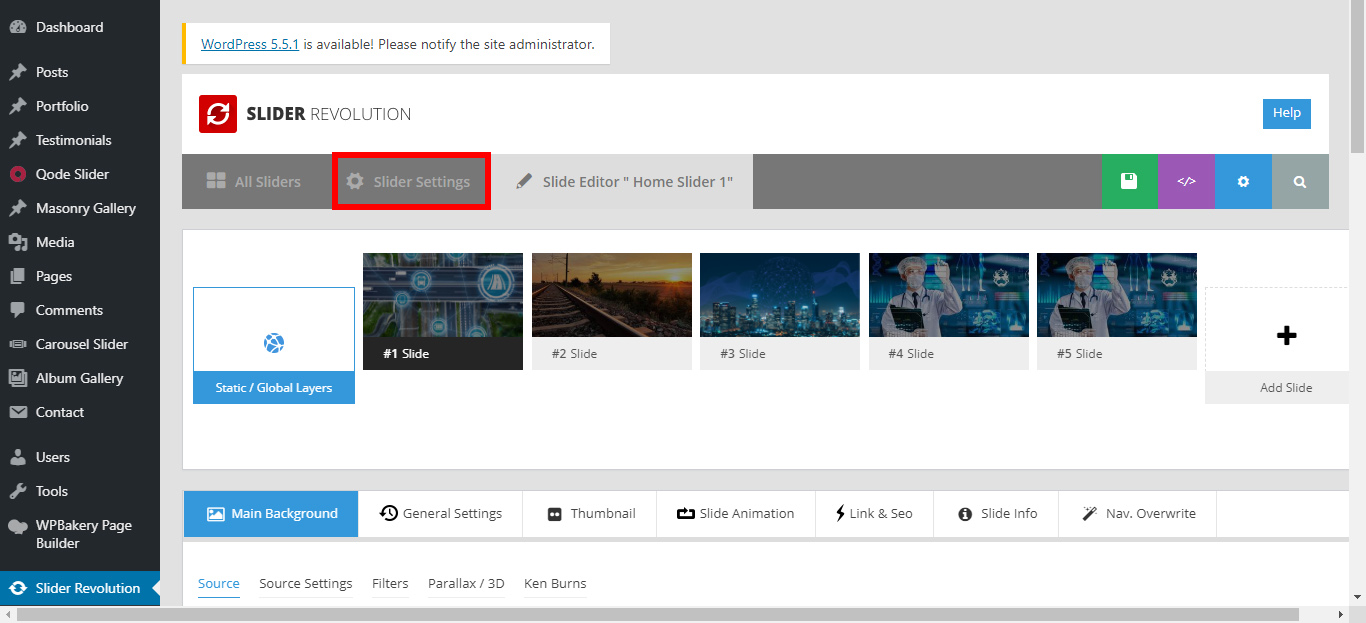Switch to Thumbnail tab
1366x623 pixels.
point(590,514)
